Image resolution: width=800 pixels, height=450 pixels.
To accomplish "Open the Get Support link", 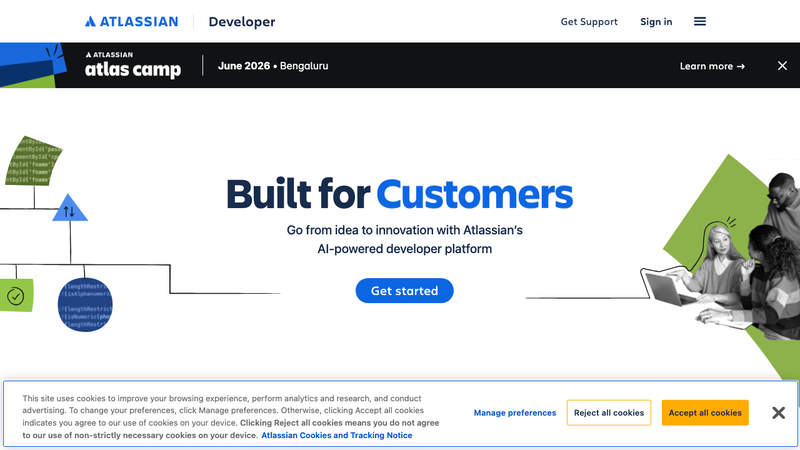I will click(589, 21).
